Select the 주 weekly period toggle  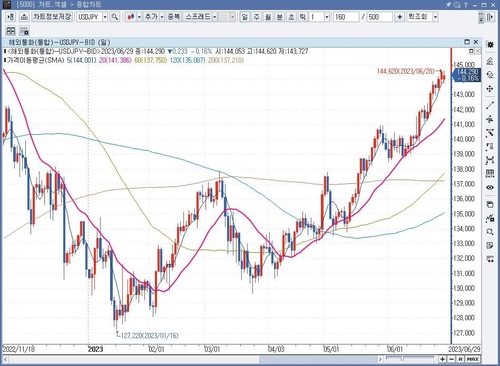pos(256,17)
